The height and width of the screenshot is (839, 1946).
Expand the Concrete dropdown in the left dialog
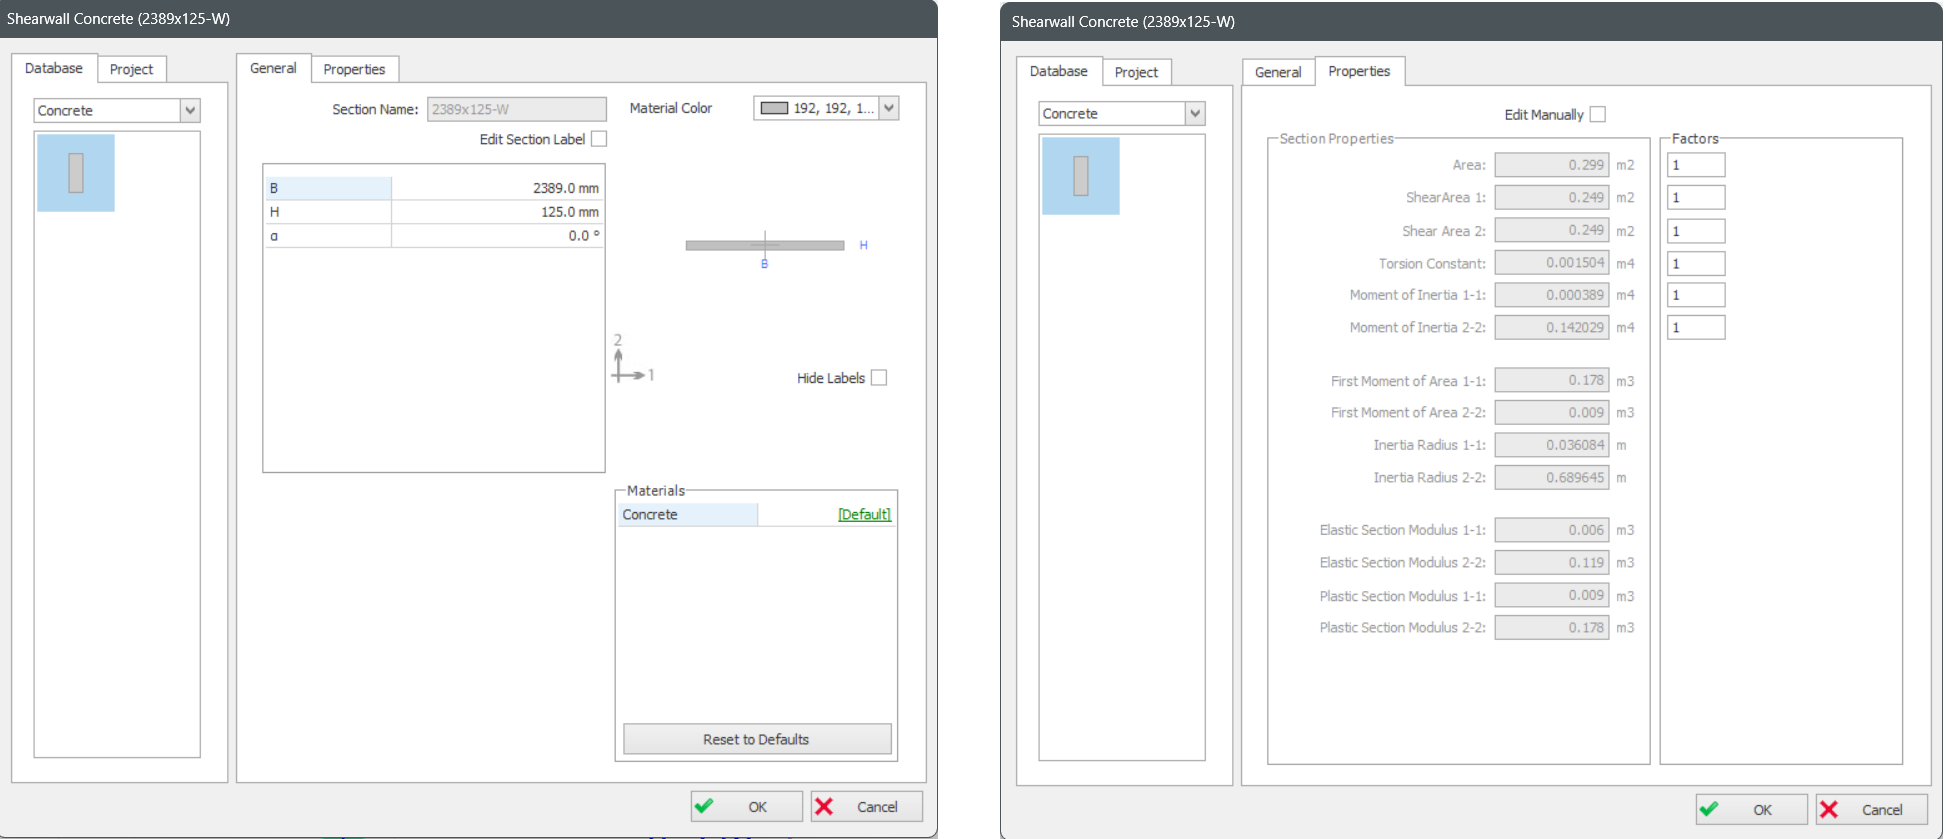point(190,111)
